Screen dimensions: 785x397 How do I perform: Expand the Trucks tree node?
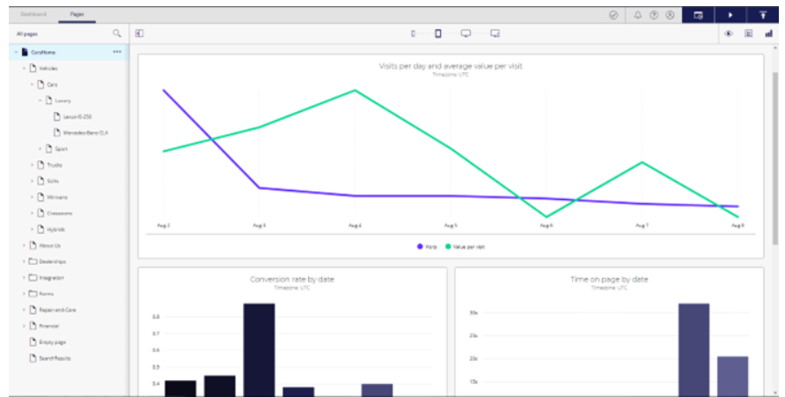point(32,165)
